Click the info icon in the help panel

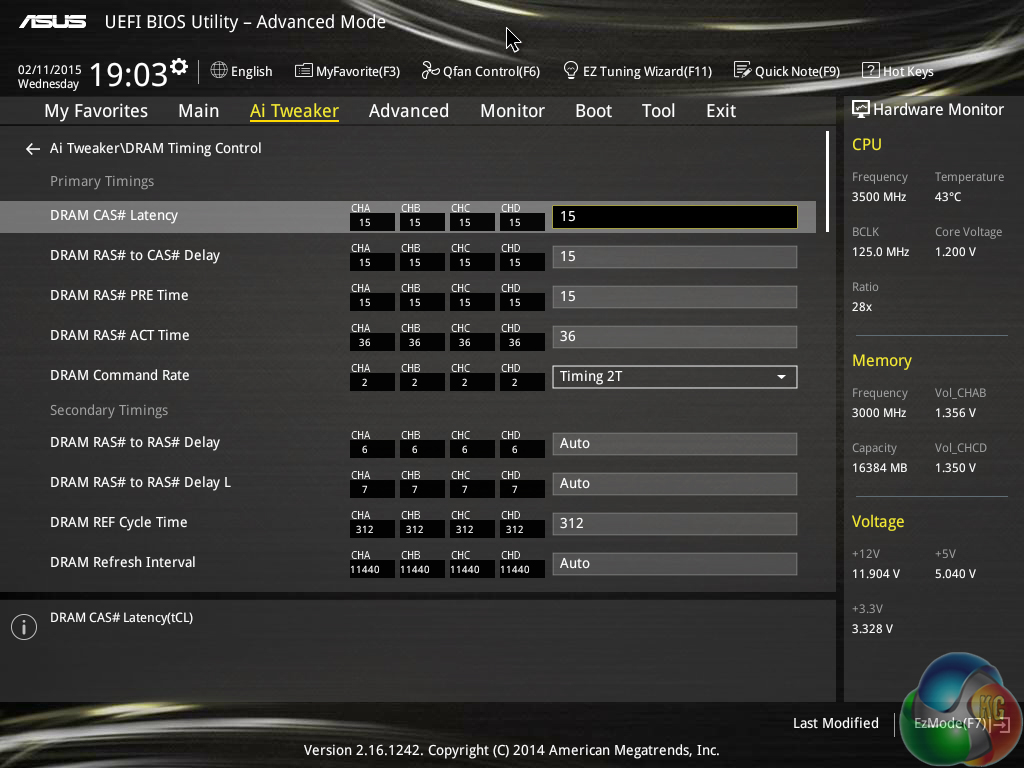[23, 627]
